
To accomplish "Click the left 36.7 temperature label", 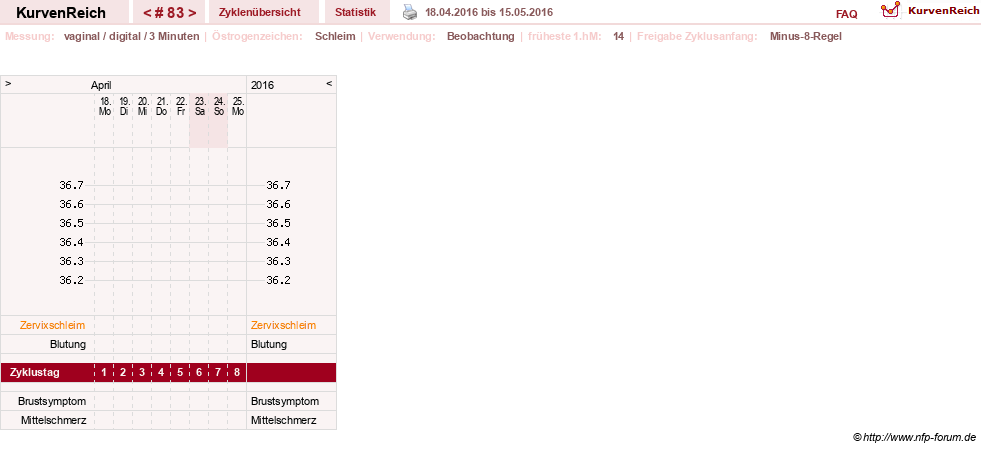I will (71, 185).
